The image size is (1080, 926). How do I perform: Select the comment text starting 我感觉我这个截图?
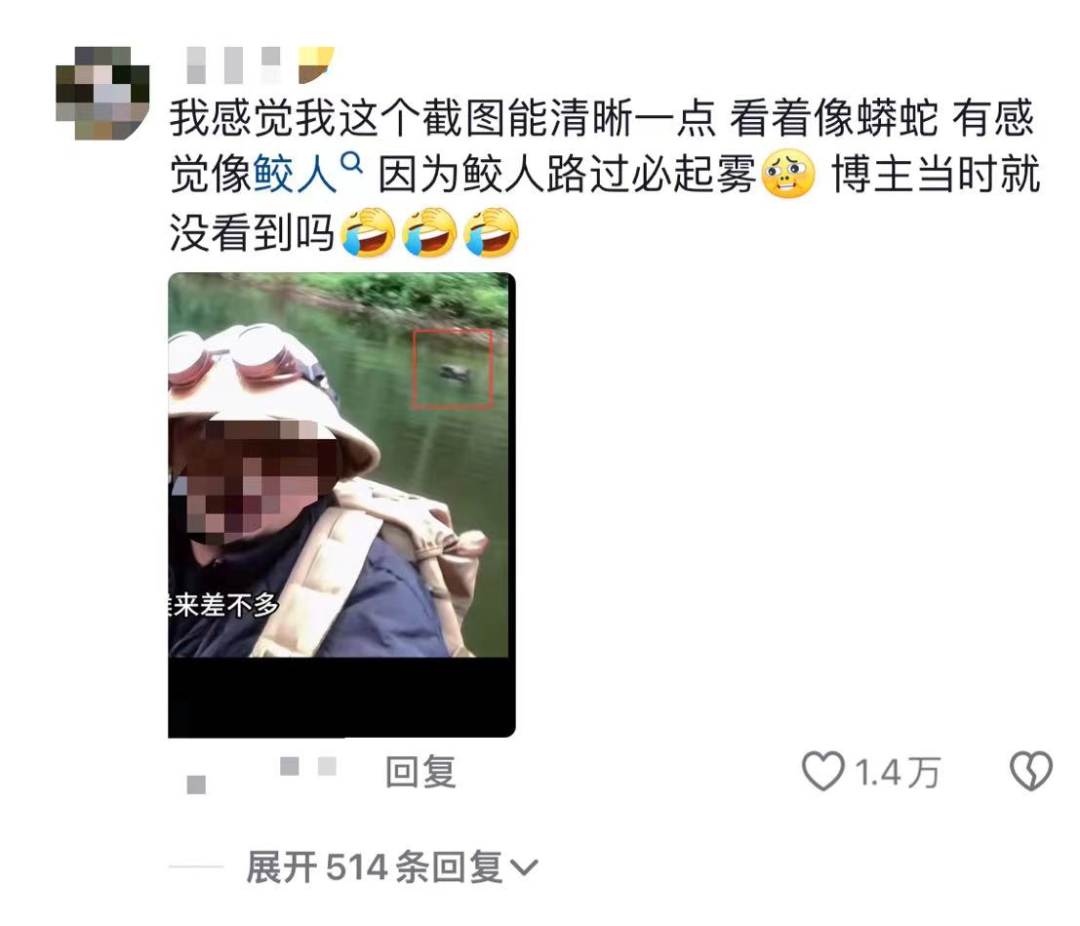coord(604,175)
